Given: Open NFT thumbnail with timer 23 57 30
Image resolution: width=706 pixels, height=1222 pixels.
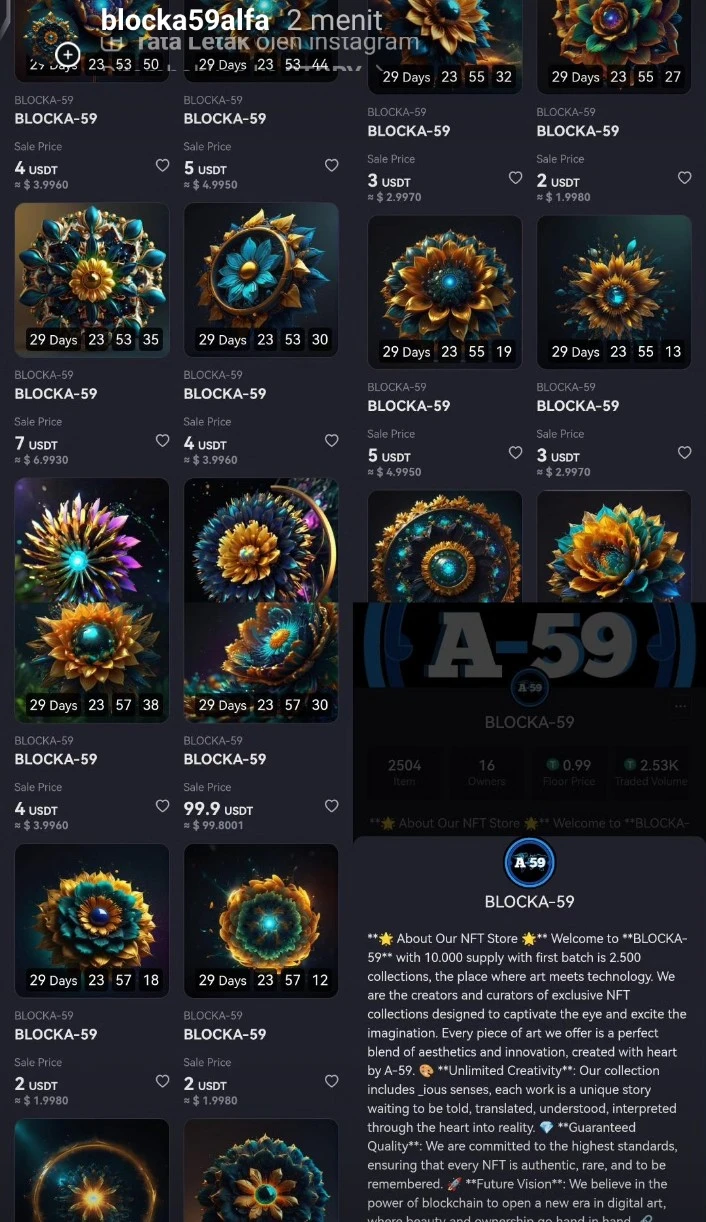Looking at the screenshot, I should [261, 600].
